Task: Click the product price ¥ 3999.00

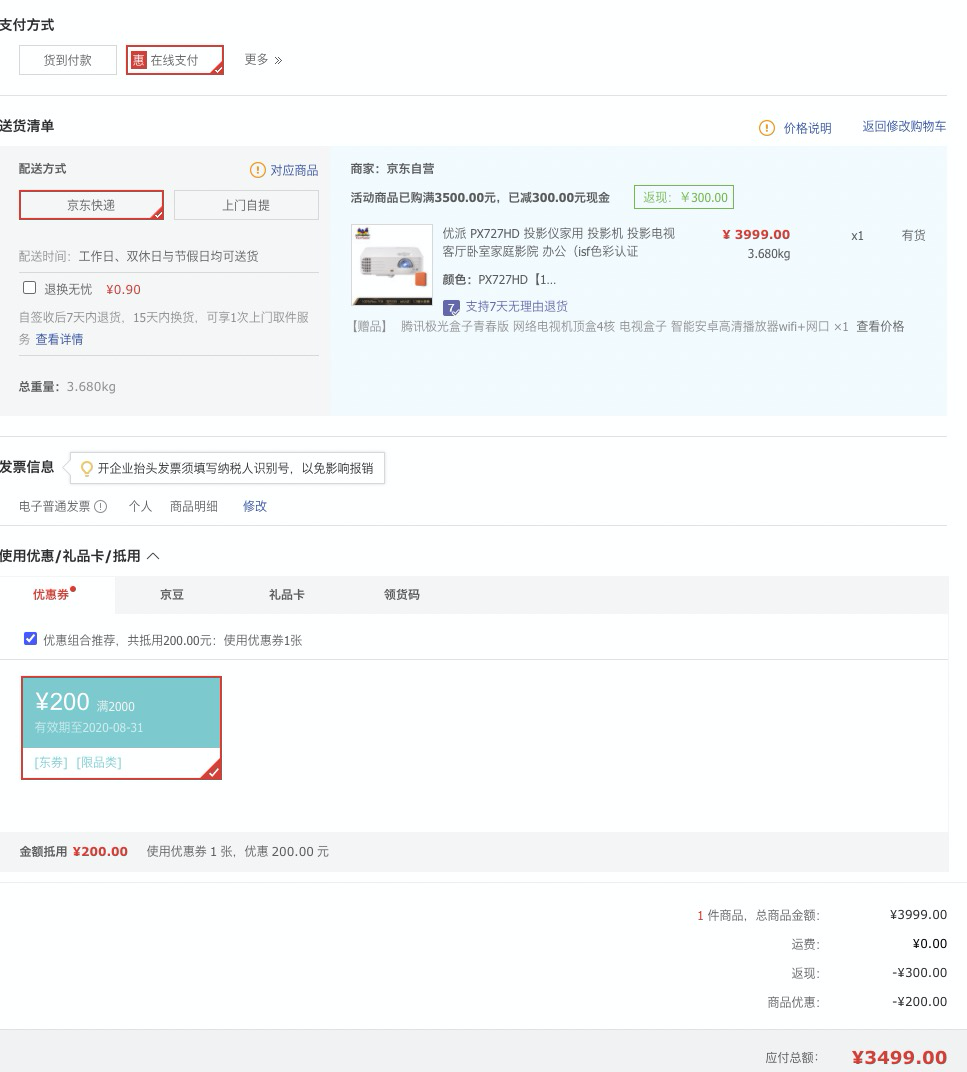Action: point(756,234)
